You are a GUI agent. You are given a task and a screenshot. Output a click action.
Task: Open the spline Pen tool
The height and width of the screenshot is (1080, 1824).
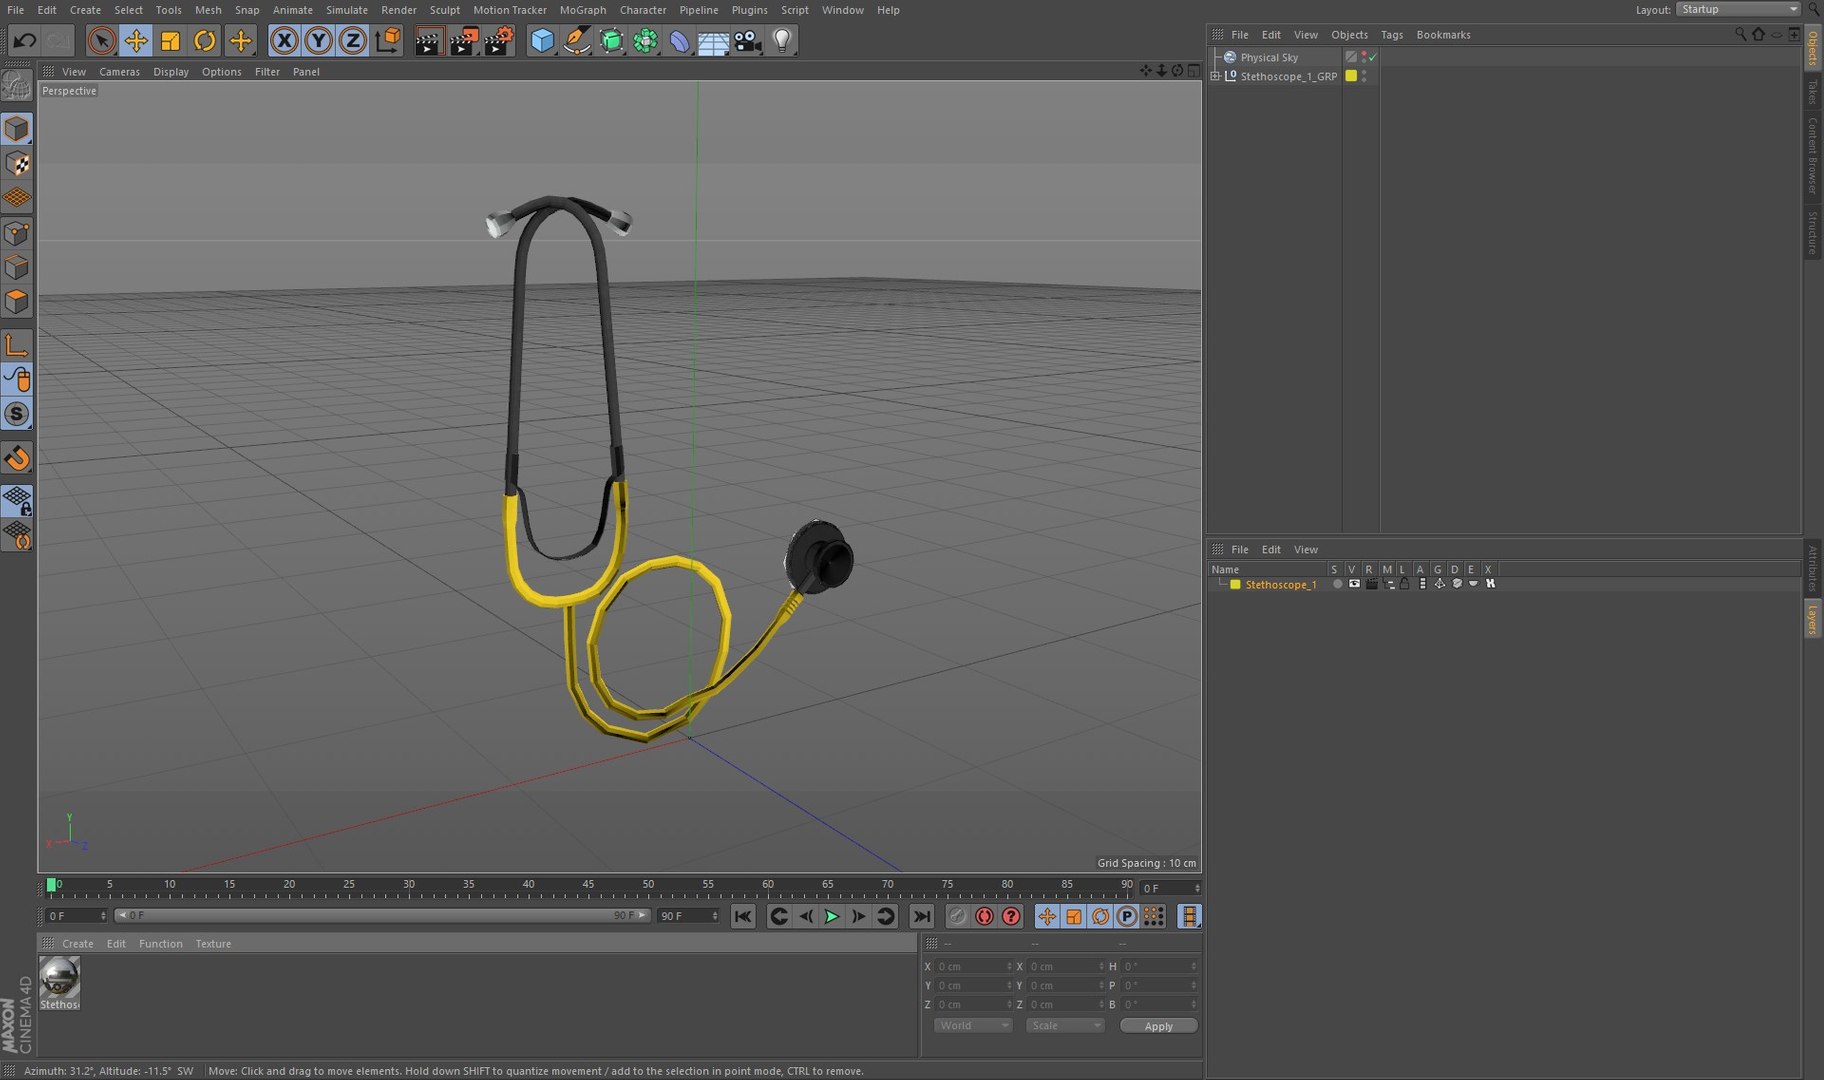tap(577, 41)
